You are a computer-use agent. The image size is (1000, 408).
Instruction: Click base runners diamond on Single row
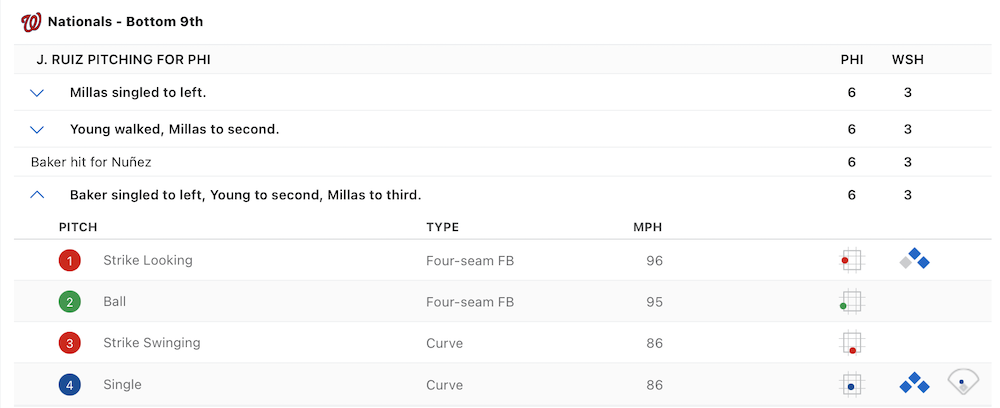914,384
